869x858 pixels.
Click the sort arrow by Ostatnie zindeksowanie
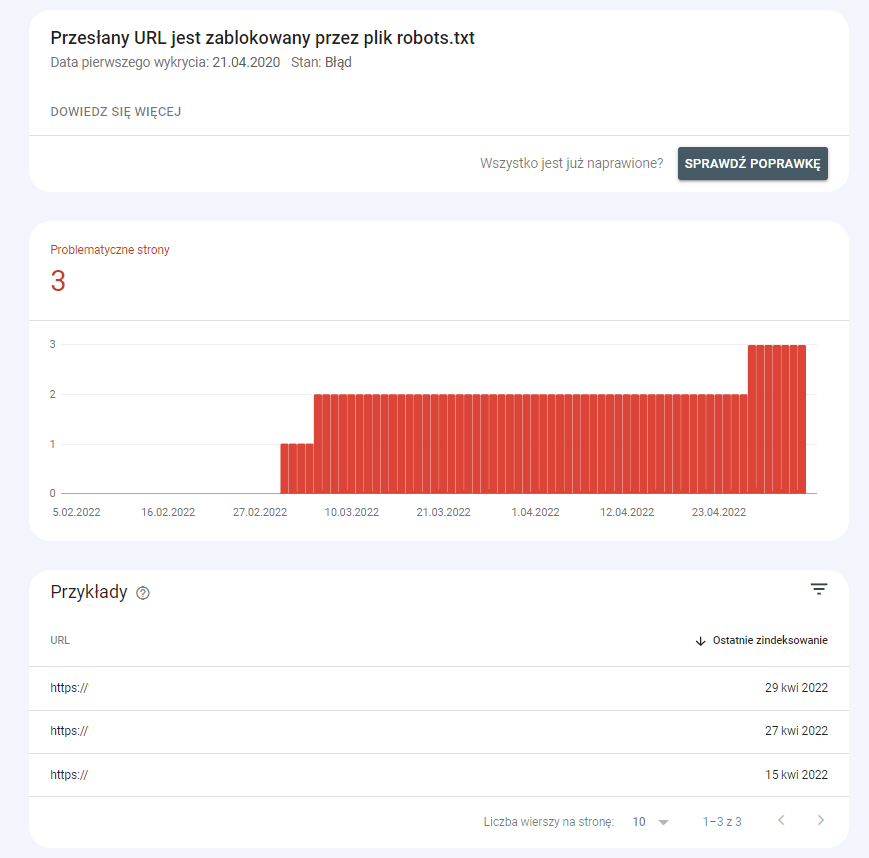tap(700, 641)
